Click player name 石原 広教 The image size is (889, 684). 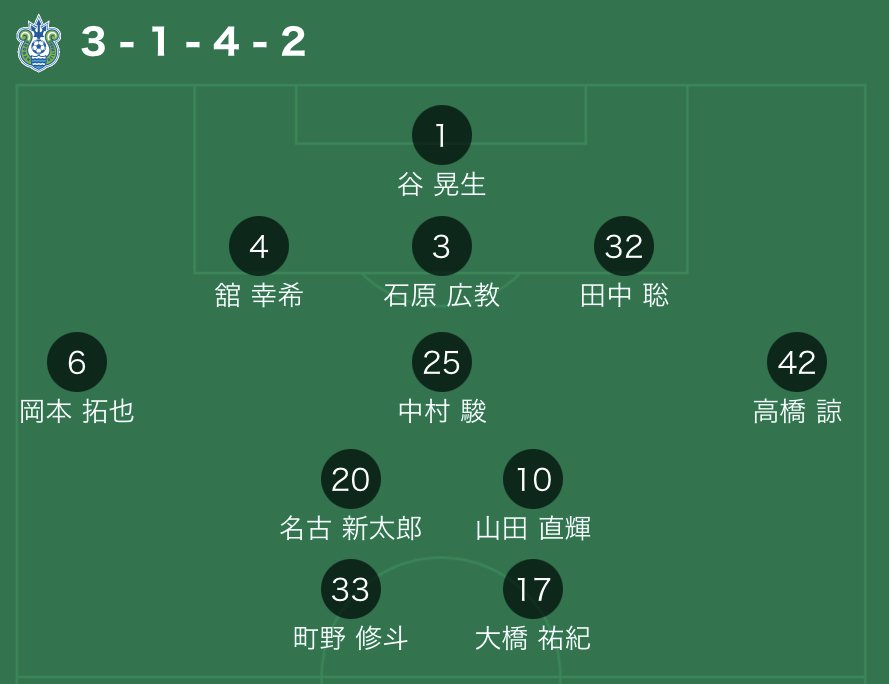click(442, 296)
